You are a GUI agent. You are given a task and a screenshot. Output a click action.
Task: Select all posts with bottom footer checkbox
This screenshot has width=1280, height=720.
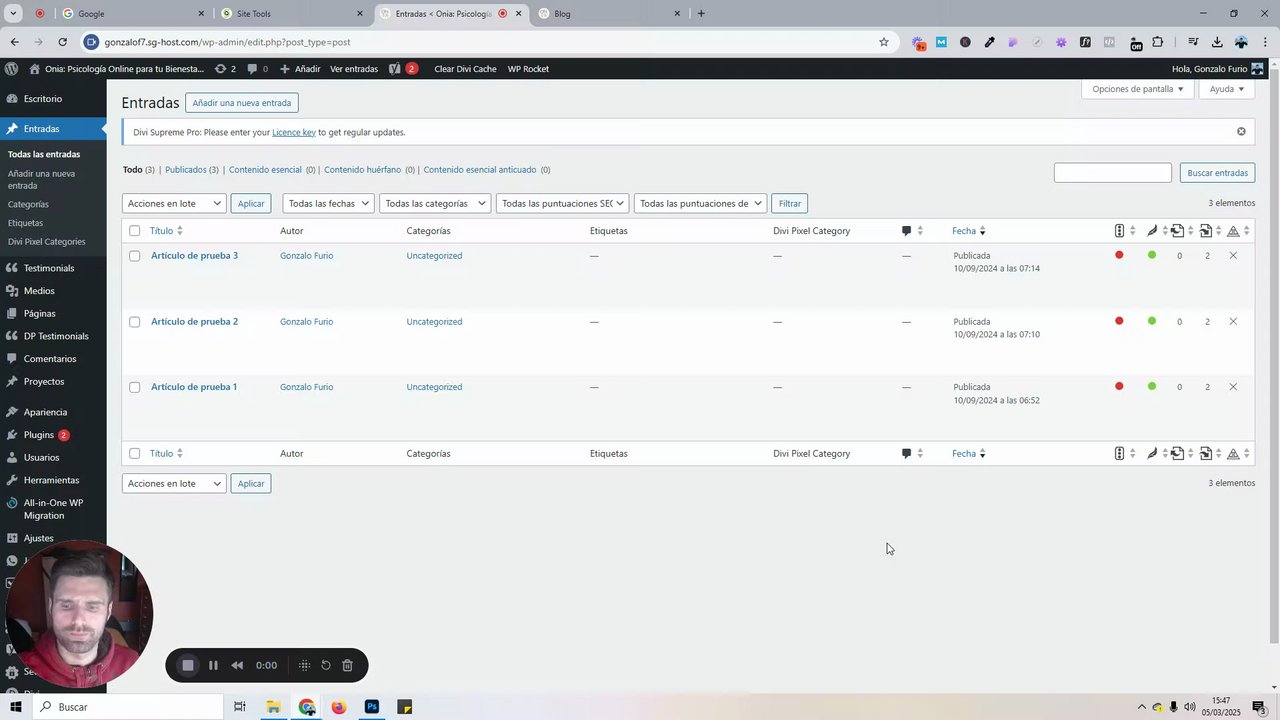[135, 454]
